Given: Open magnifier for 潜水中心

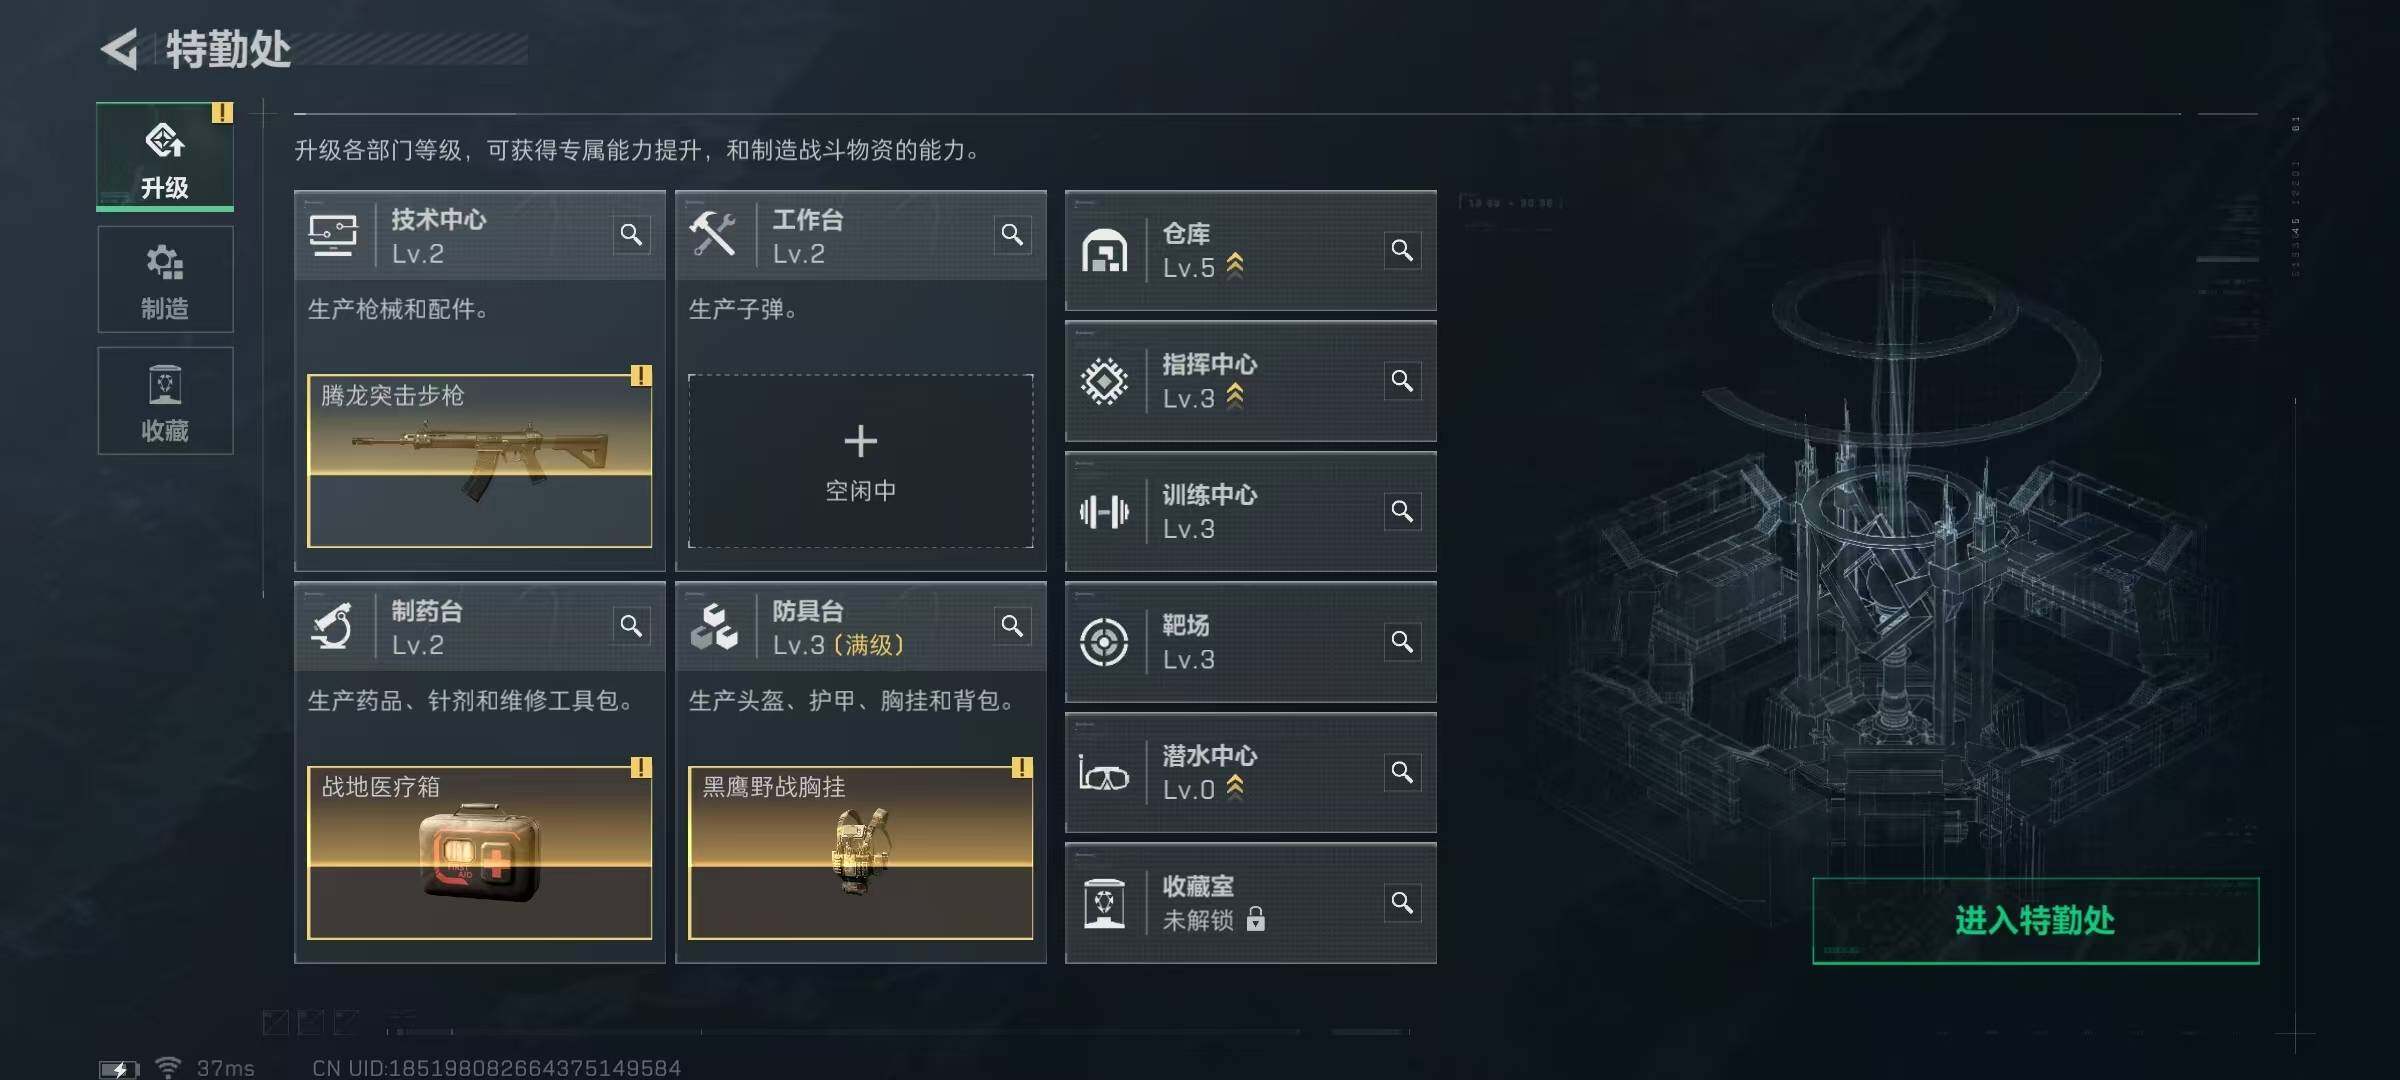Looking at the screenshot, I should coord(1402,773).
